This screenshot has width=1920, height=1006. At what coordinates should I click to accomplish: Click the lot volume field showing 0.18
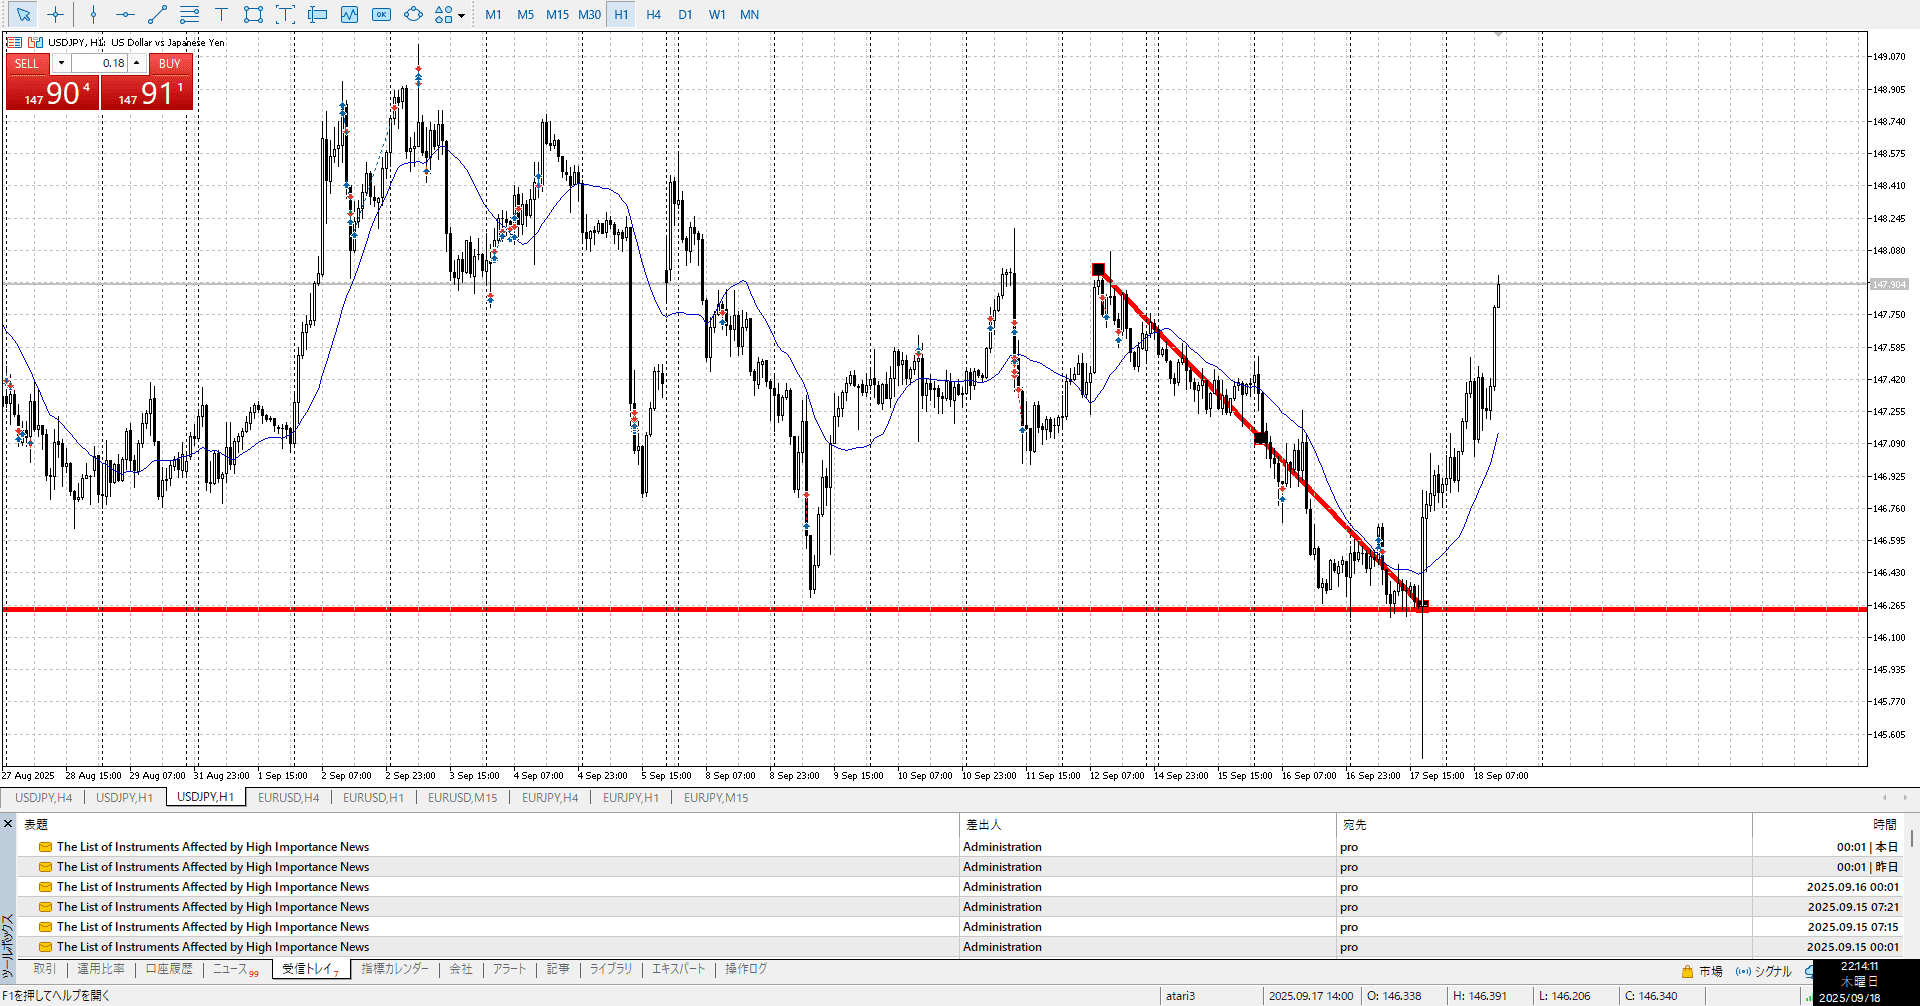[x=100, y=63]
